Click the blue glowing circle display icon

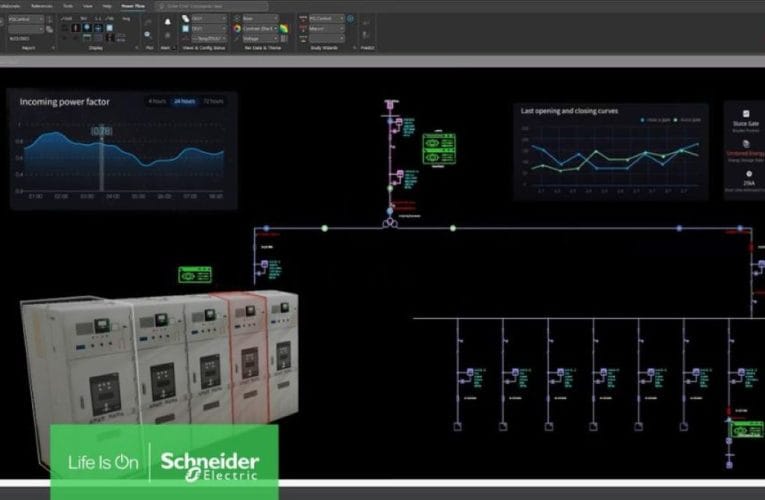pos(87,28)
